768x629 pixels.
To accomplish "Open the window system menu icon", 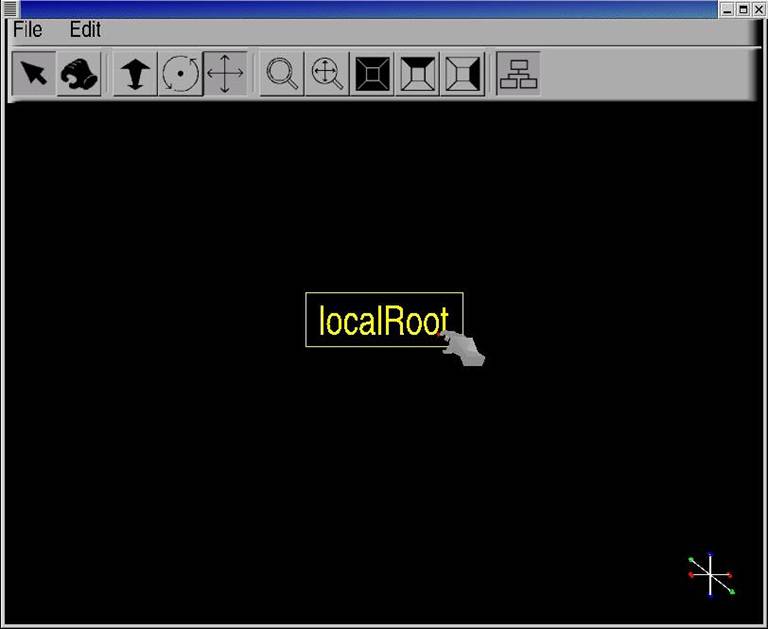I will point(10,9).
